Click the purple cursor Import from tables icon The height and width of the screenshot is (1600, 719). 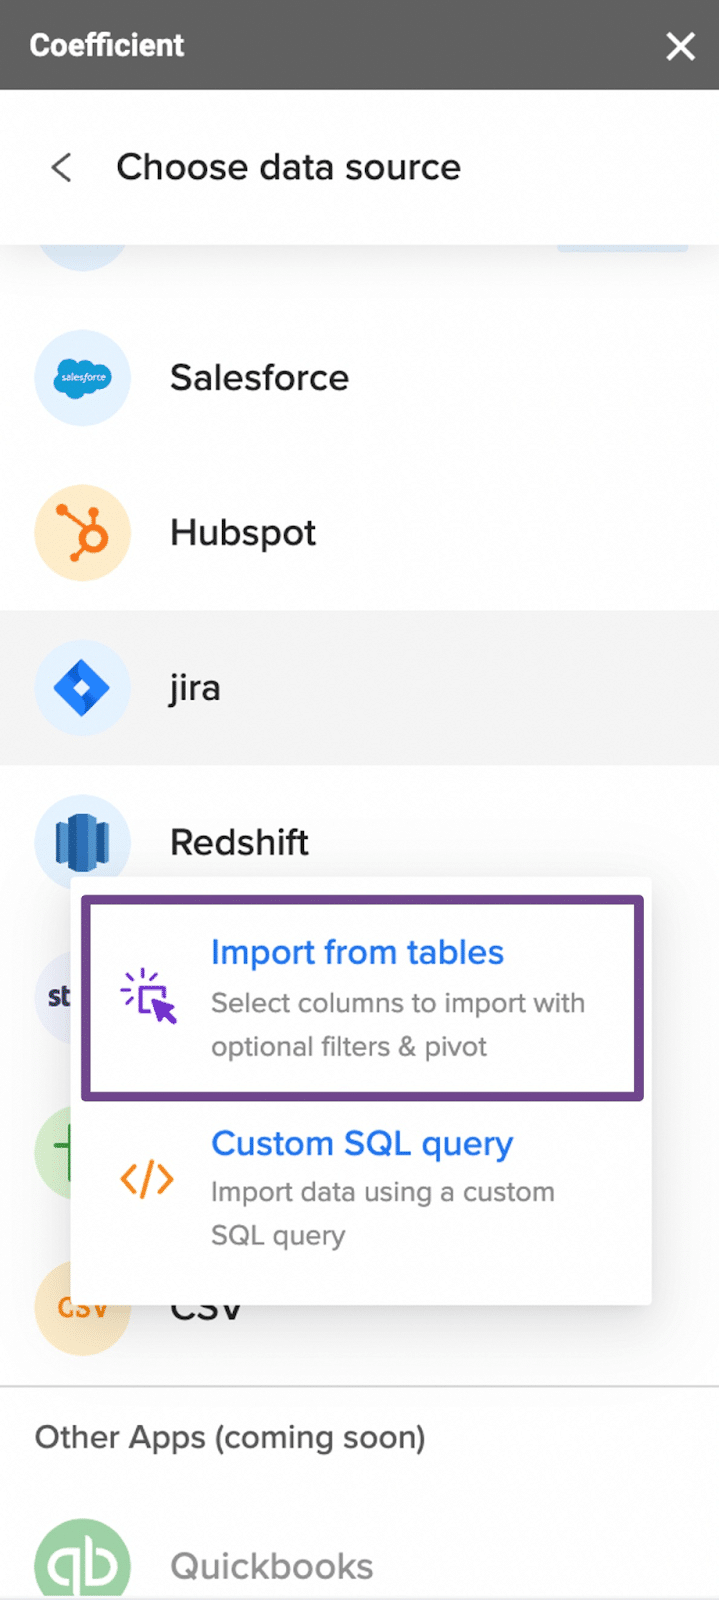coord(148,996)
